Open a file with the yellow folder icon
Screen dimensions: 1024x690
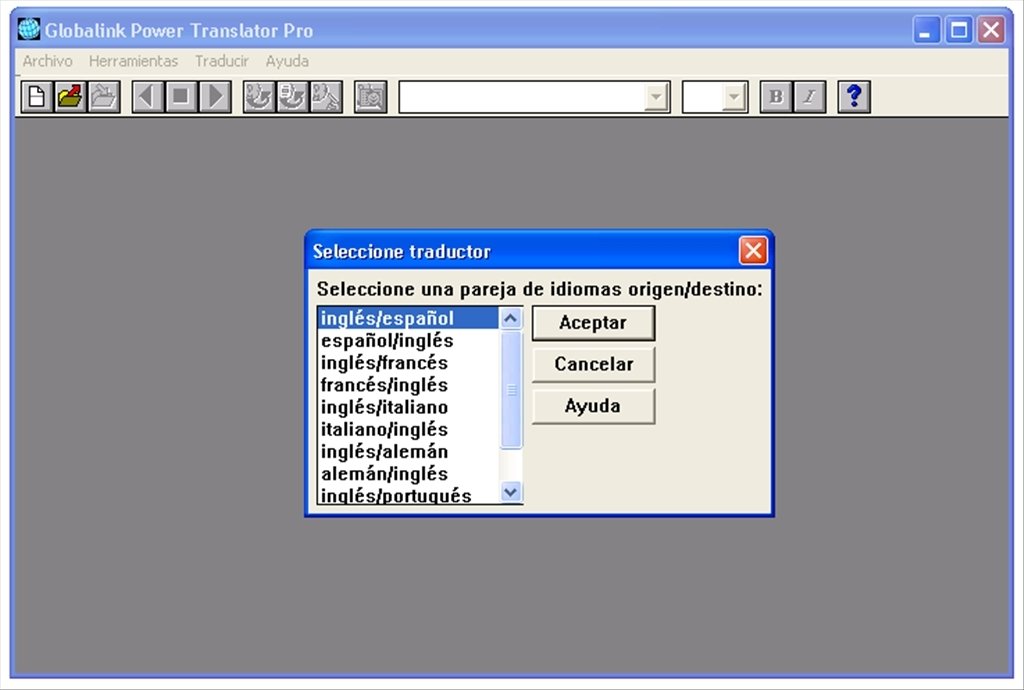71,97
